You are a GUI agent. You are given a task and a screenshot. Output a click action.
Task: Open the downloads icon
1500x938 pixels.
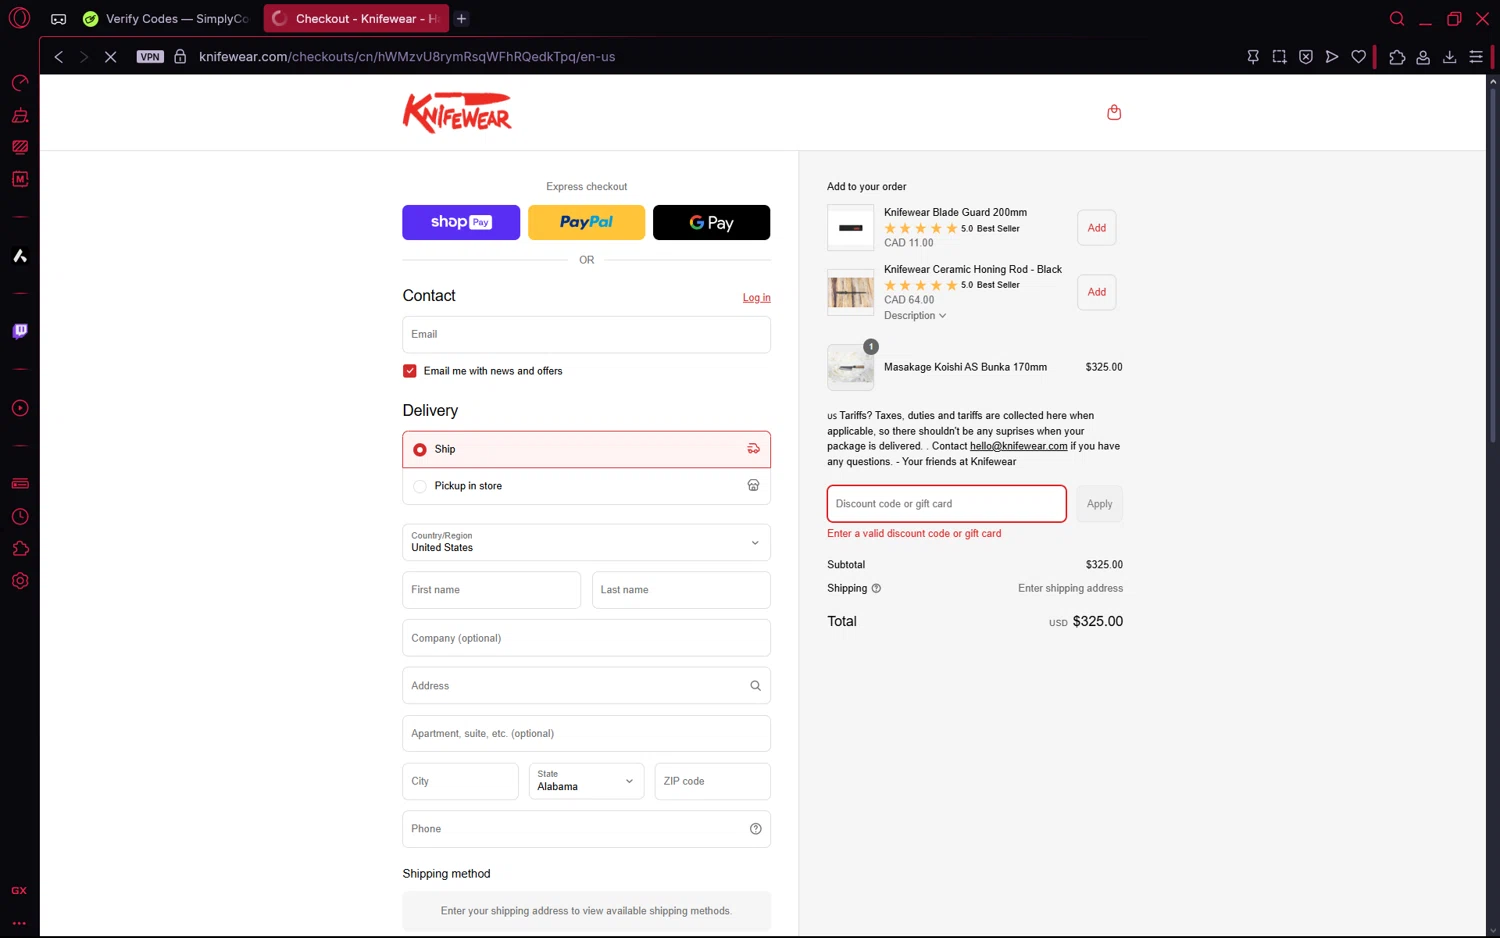(1449, 57)
